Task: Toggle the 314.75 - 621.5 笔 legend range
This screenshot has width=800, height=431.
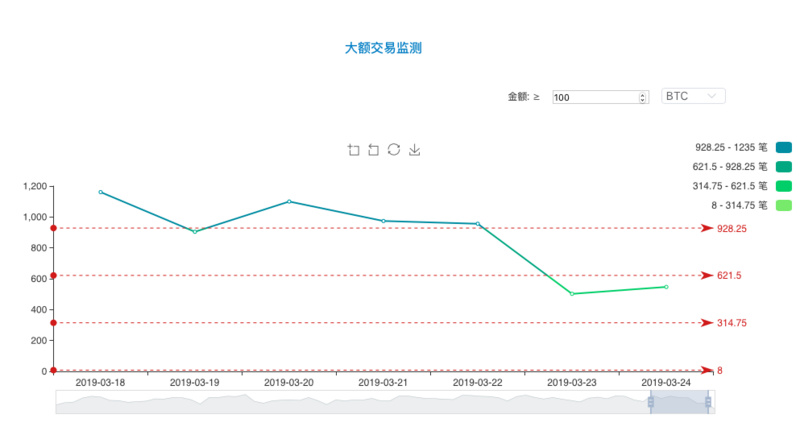Action: (742, 186)
